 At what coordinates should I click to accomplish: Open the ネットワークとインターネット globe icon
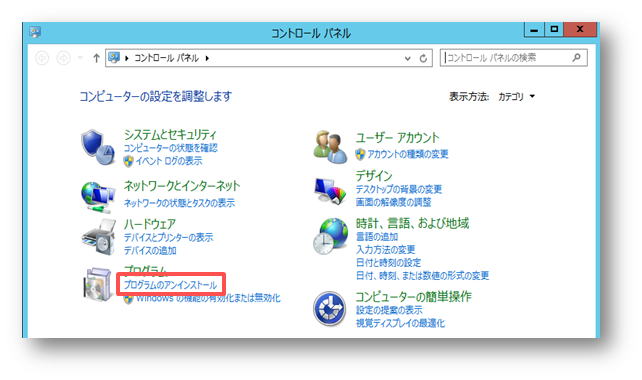point(97,197)
